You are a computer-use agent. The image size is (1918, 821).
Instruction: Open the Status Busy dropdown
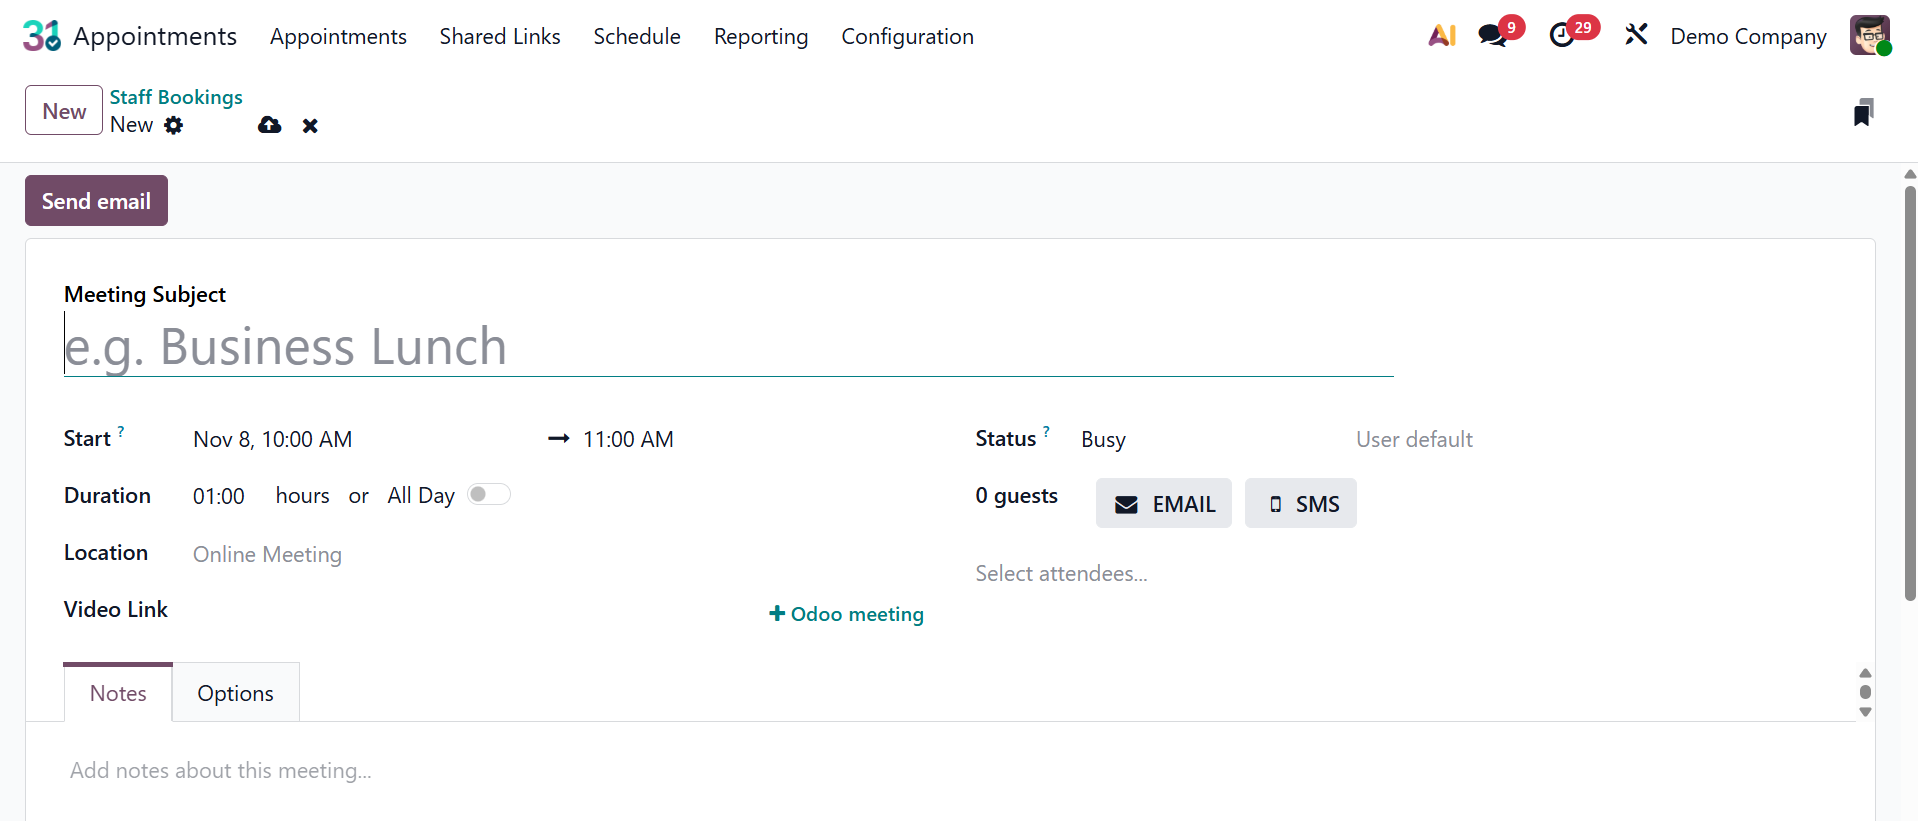[1200, 440]
